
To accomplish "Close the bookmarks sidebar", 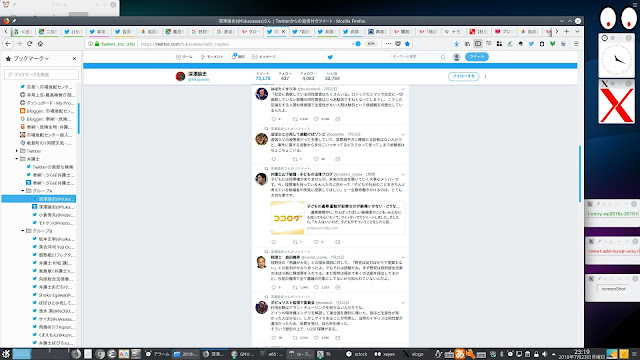I will click(74, 59).
